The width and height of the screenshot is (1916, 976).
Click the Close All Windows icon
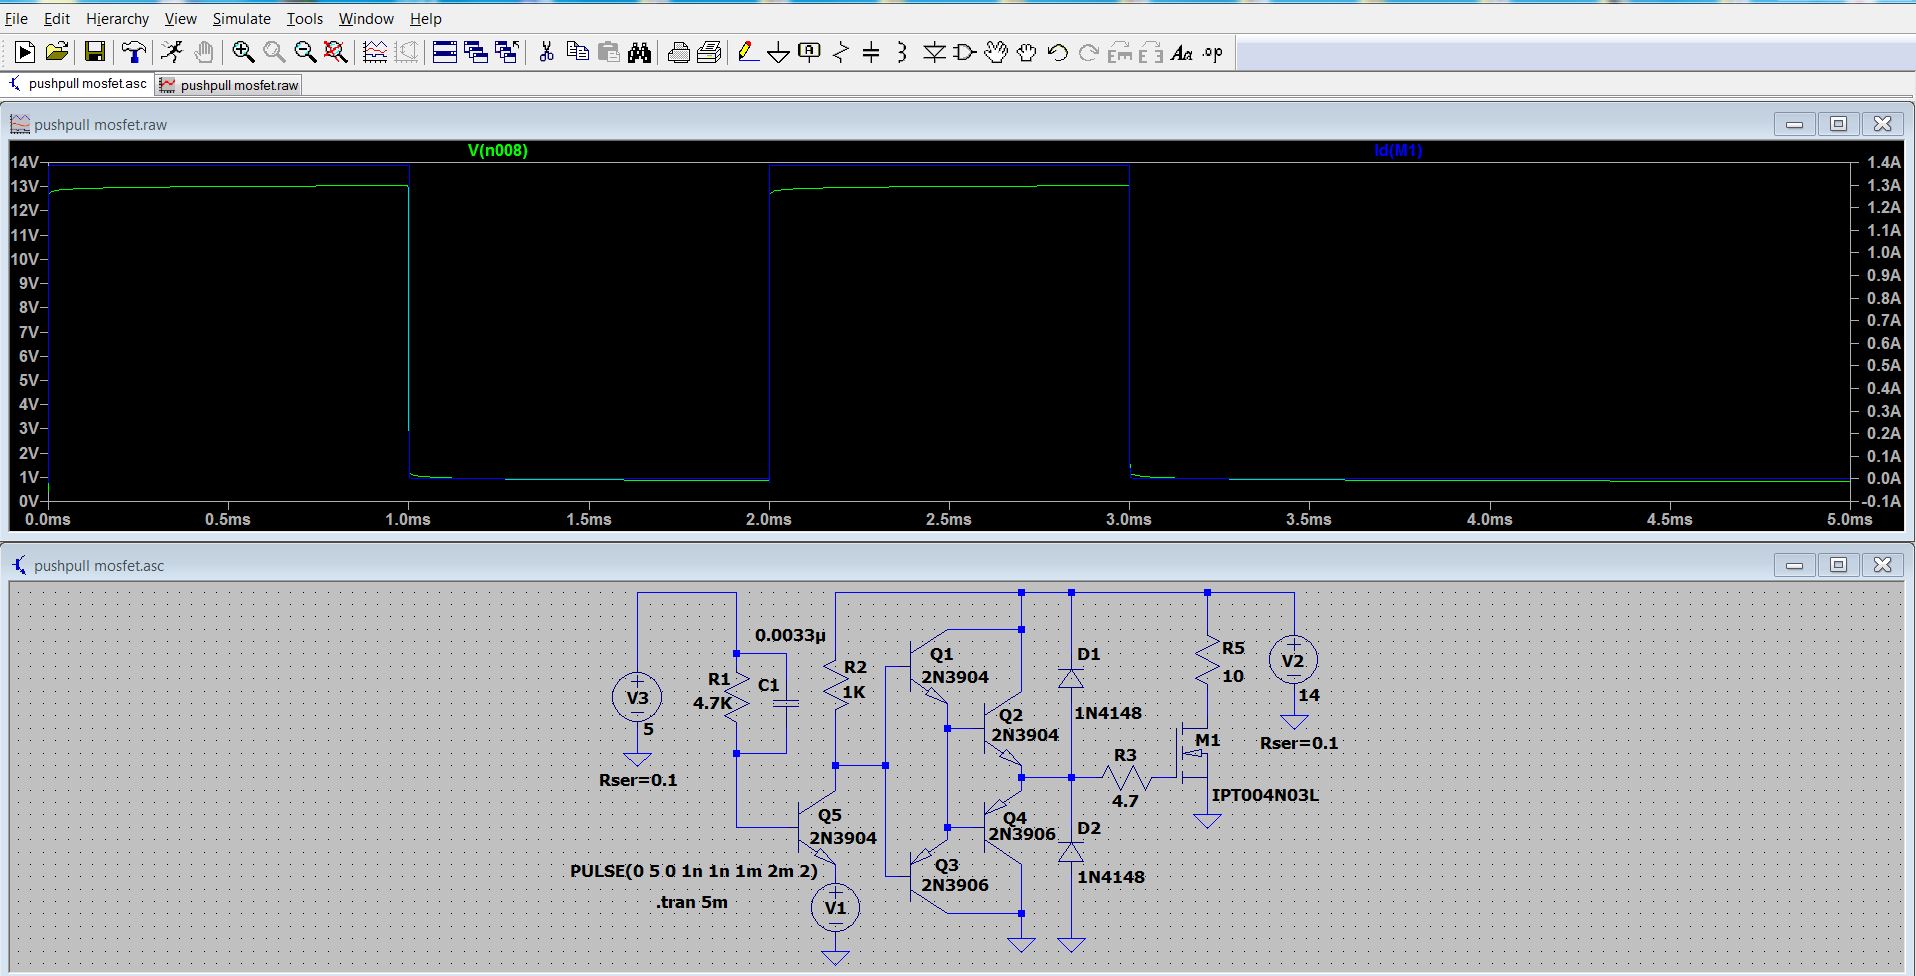click(507, 52)
